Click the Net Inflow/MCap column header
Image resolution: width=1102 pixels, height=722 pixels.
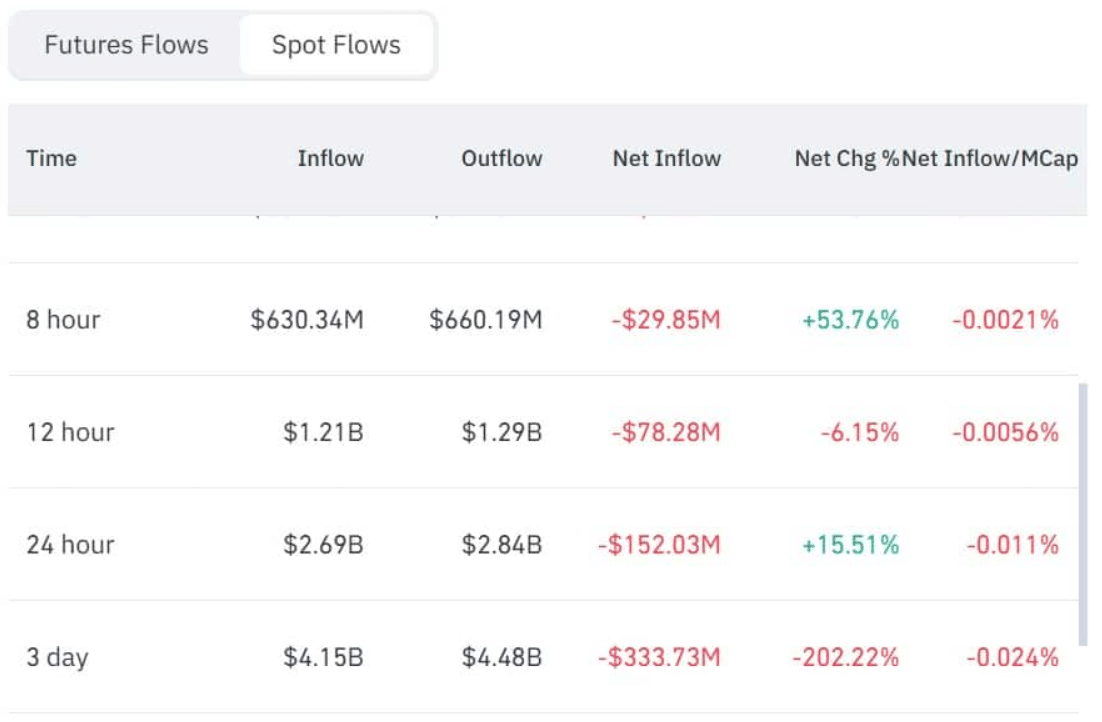tap(990, 158)
